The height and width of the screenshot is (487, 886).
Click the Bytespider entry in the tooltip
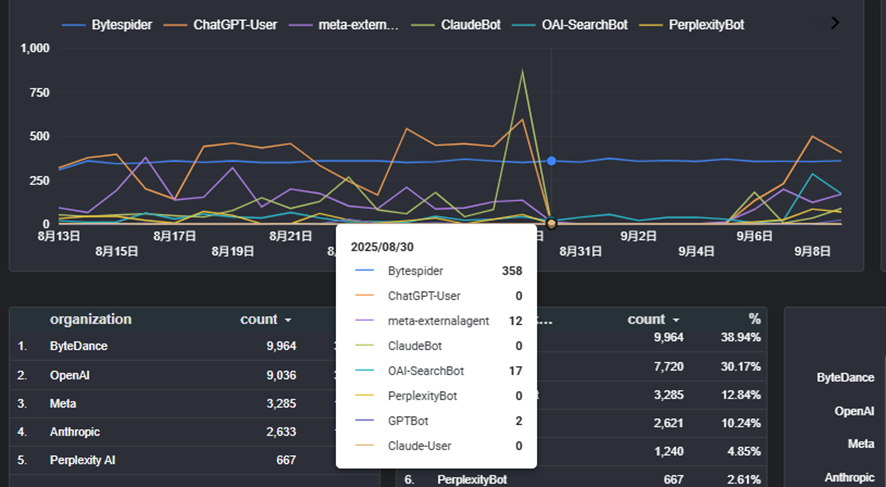tap(415, 271)
